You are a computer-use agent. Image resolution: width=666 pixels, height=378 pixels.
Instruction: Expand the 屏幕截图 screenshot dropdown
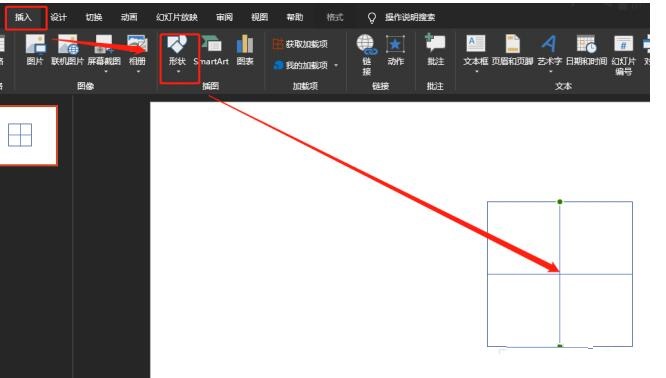[104, 71]
